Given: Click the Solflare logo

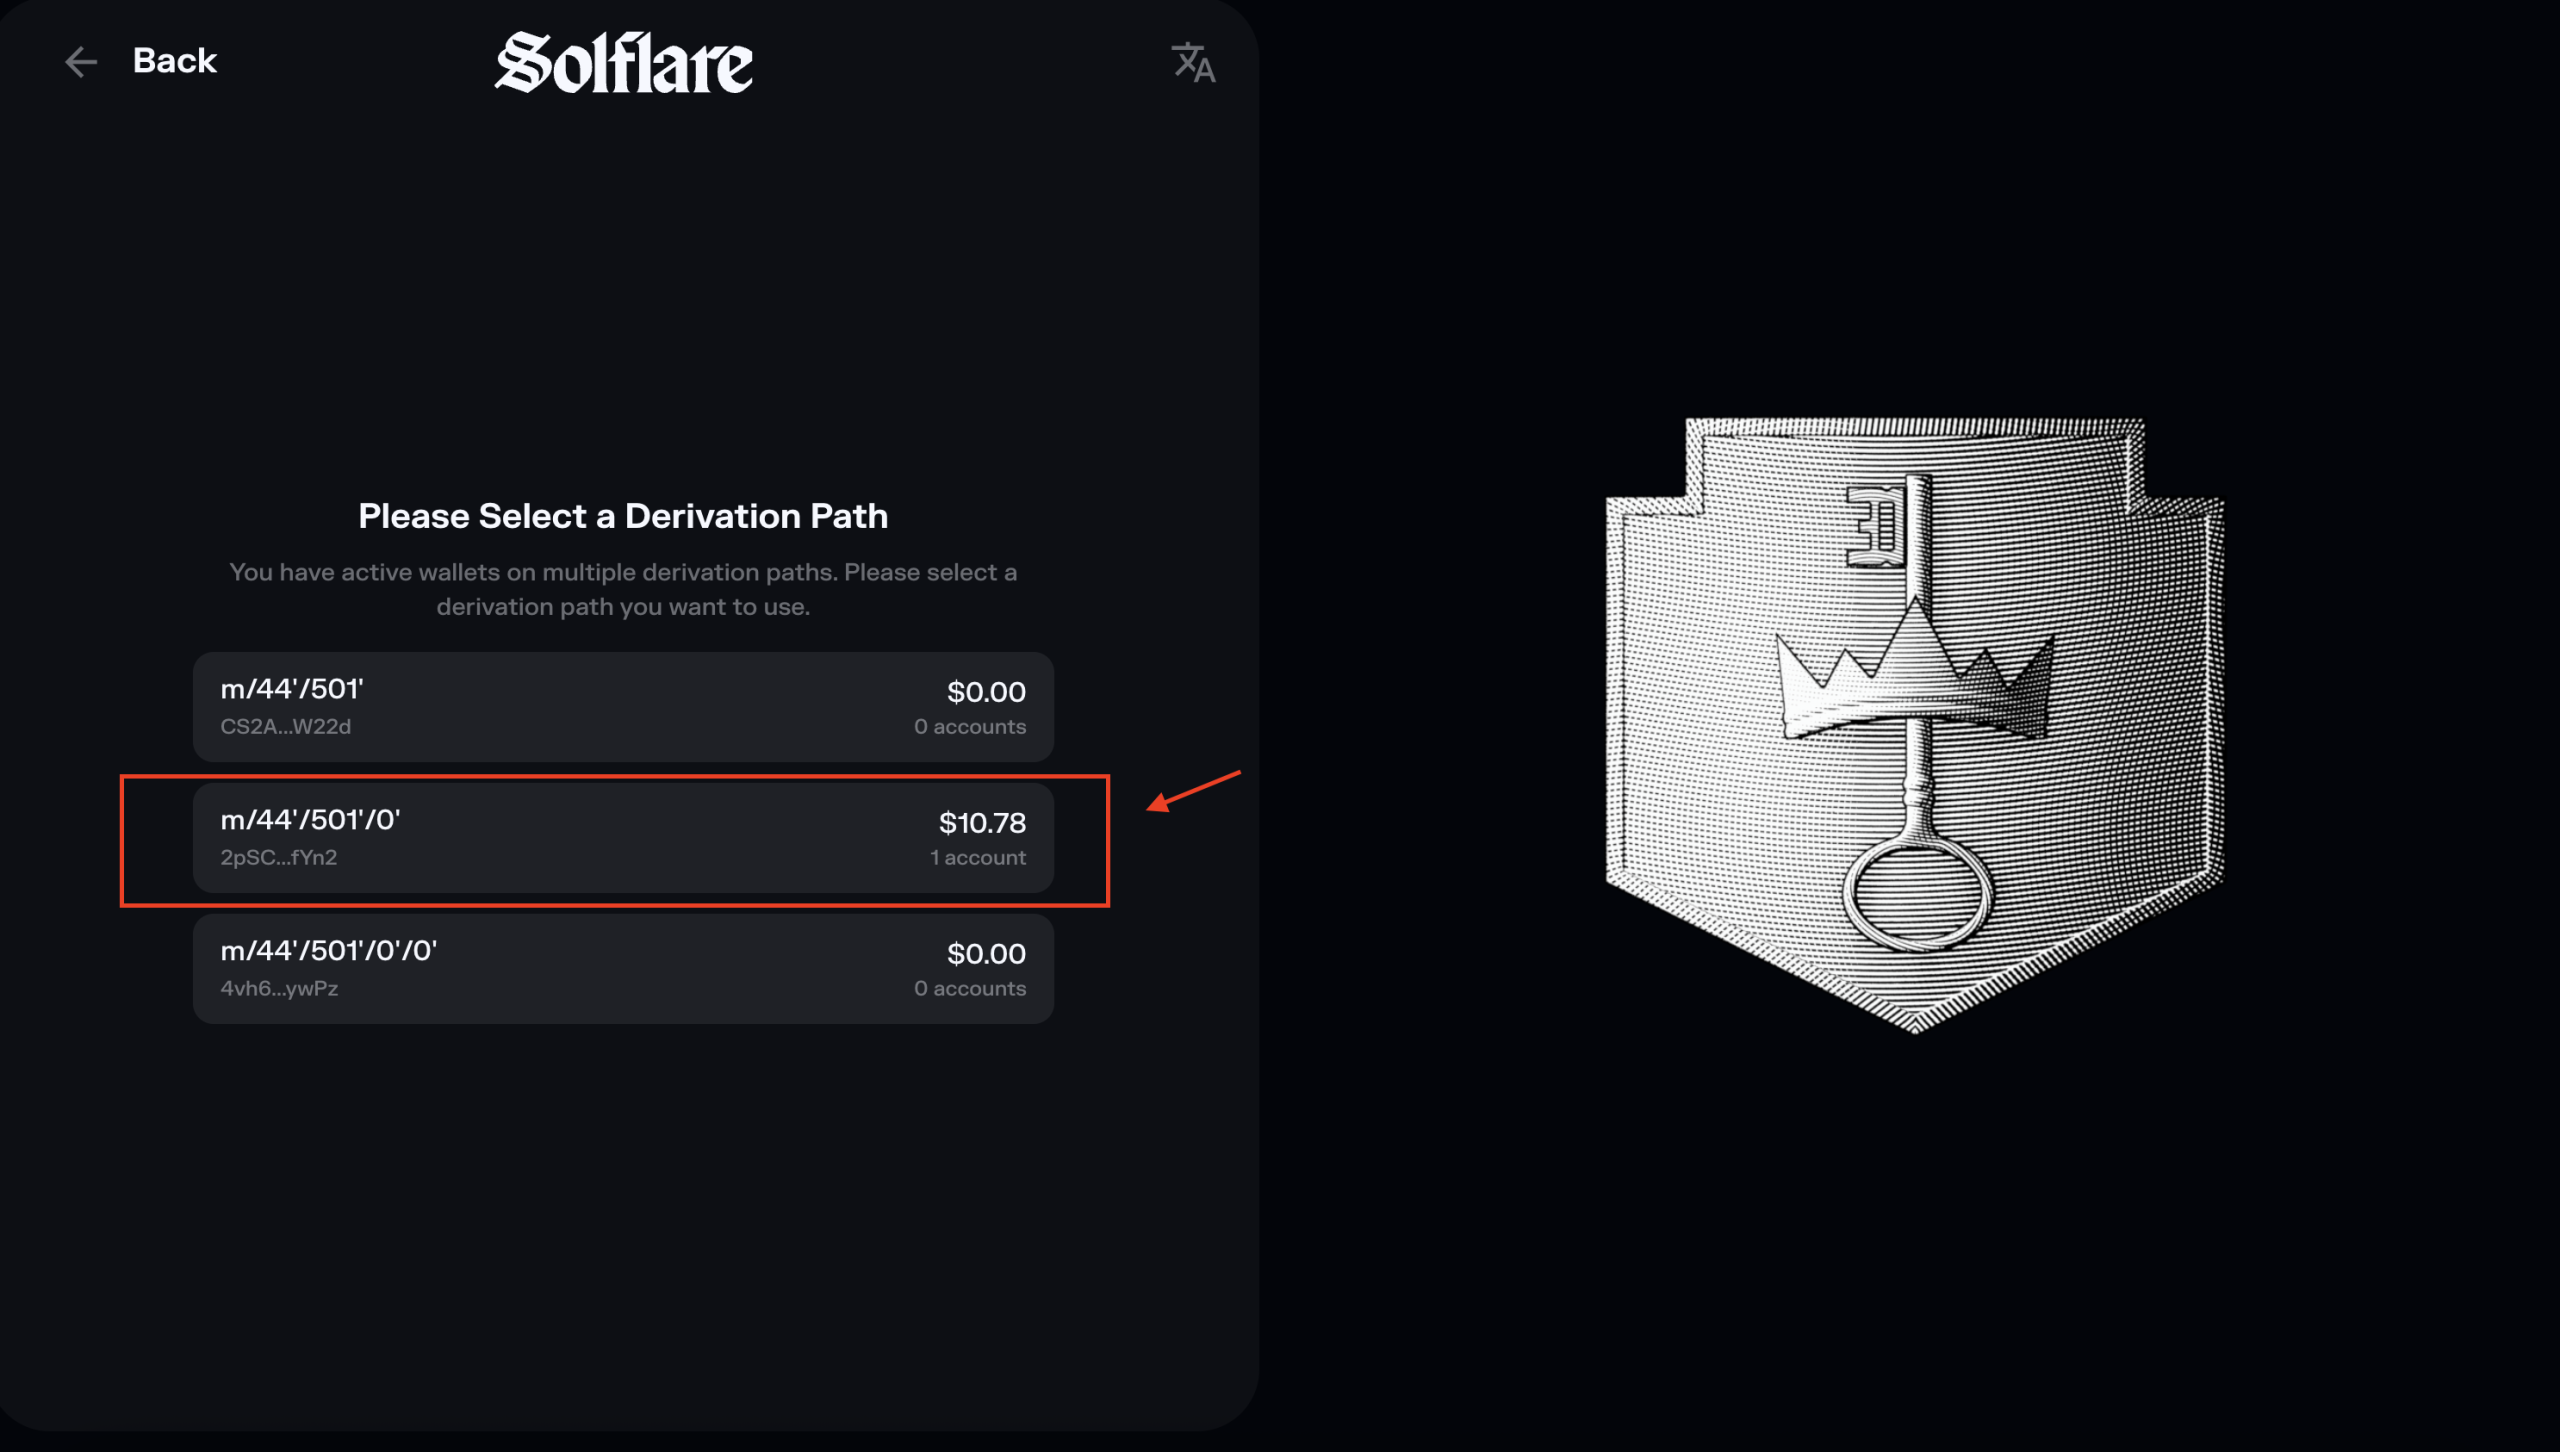Looking at the screenshot, I should (x=623, y=63).
